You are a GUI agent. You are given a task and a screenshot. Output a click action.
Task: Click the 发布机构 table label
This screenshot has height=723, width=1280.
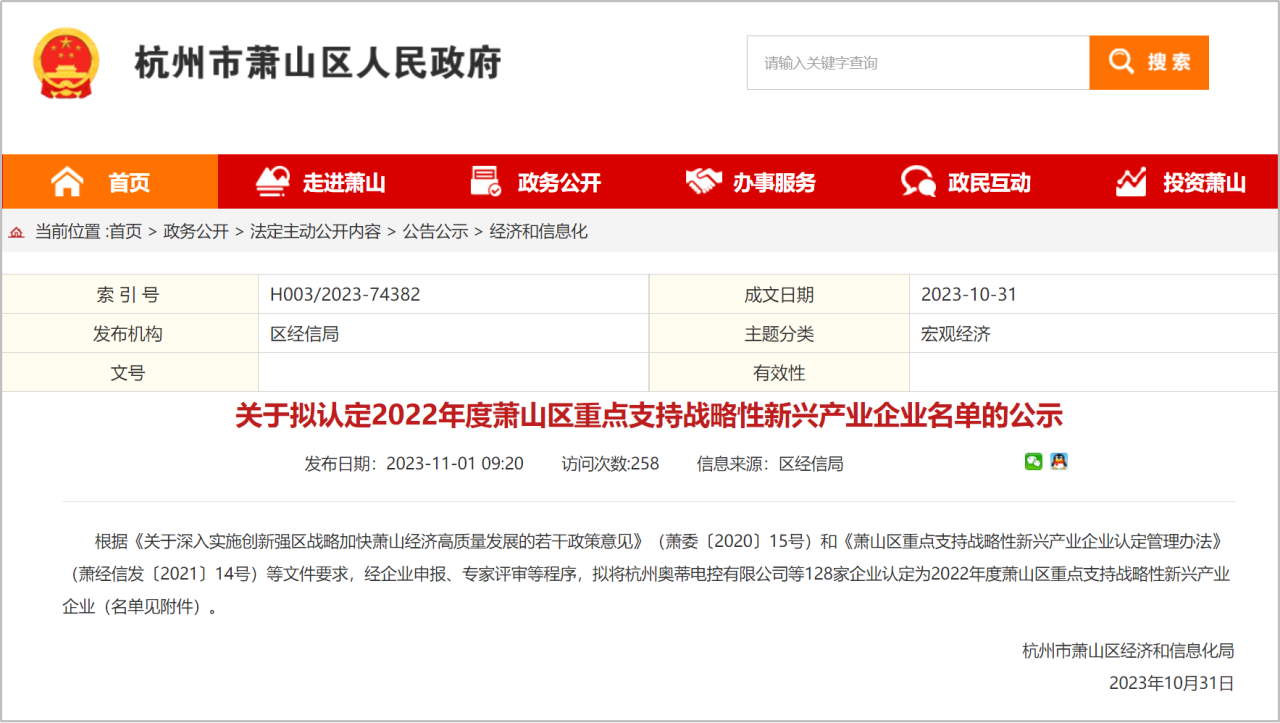128,334
